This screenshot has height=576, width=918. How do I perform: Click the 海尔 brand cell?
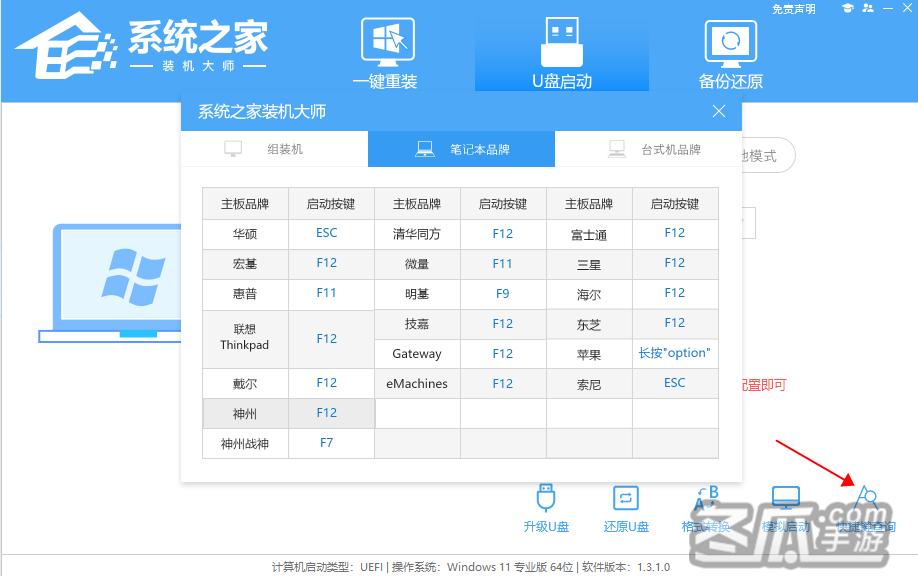[589, 294]
